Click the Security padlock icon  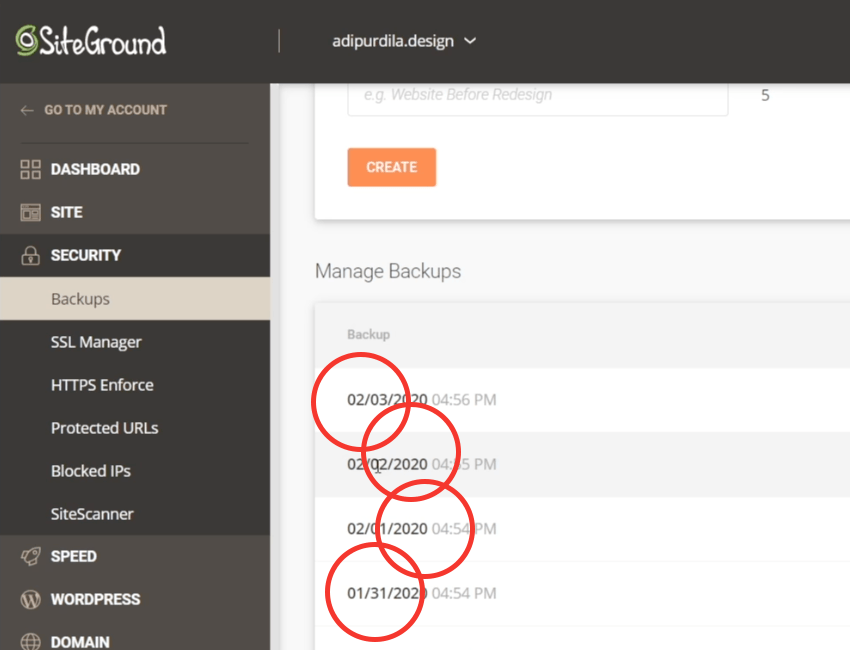[x=30, y=255]
